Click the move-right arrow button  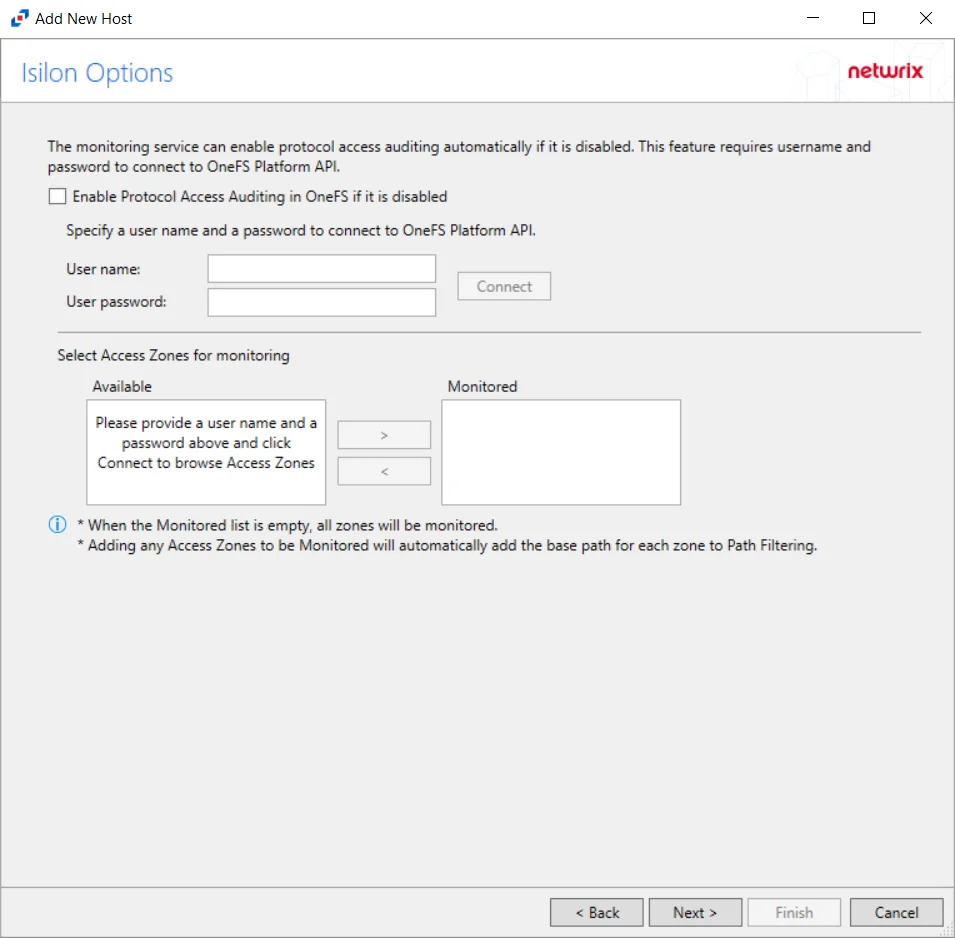tap(384, 436)
